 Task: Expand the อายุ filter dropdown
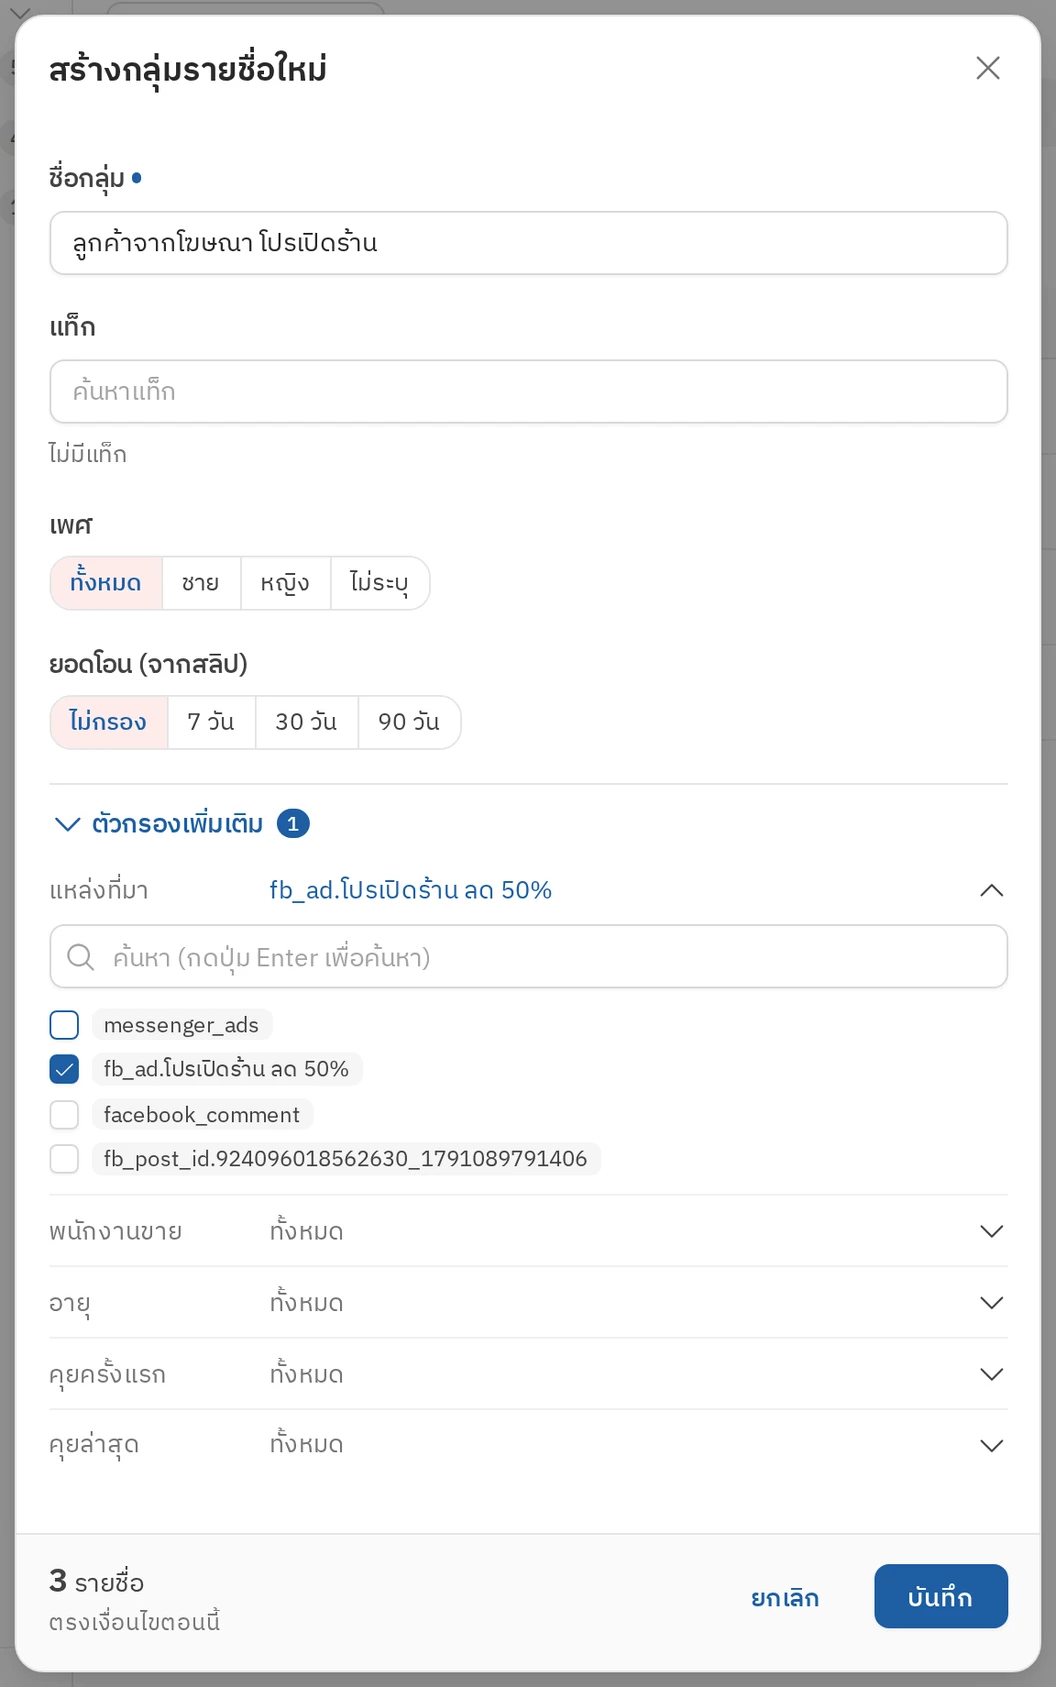tap(991, 1302)
